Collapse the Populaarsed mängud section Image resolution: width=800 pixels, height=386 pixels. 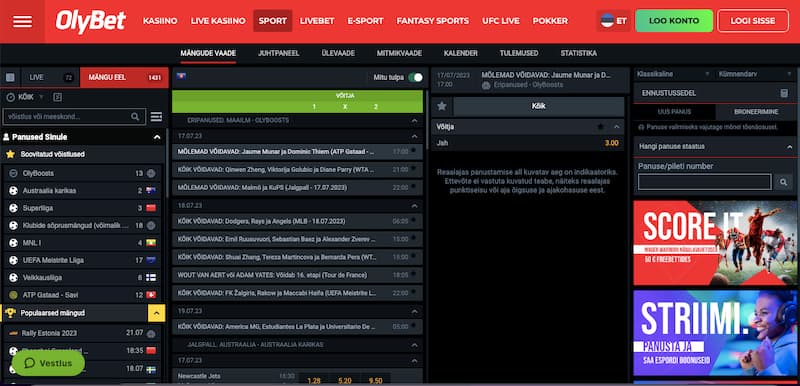(x=157, y=313)
